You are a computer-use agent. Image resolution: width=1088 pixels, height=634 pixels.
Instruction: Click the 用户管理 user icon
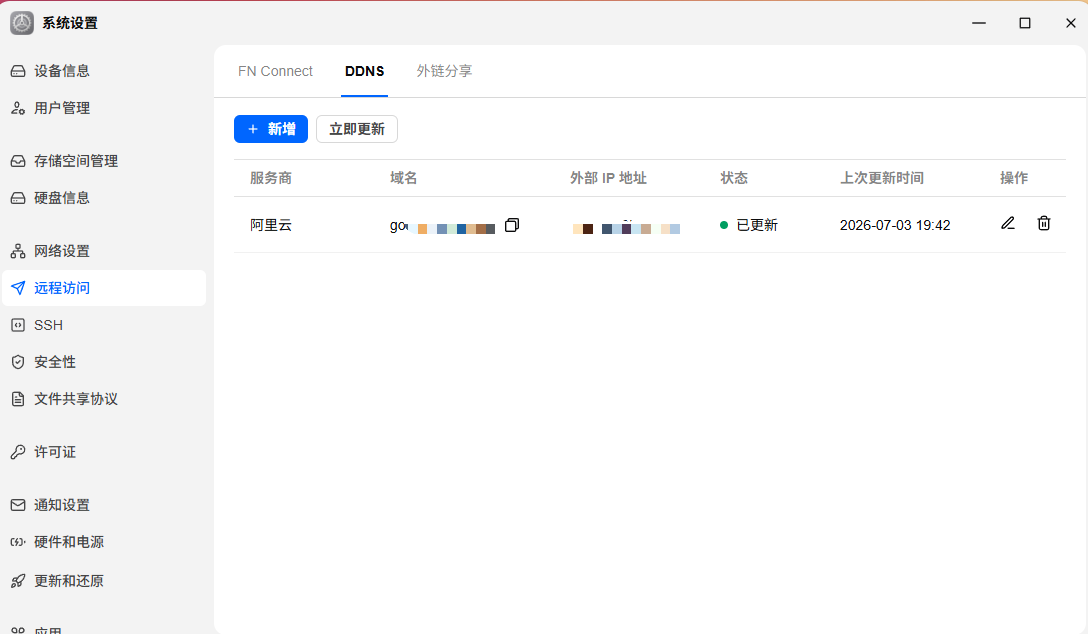[18, 108]
